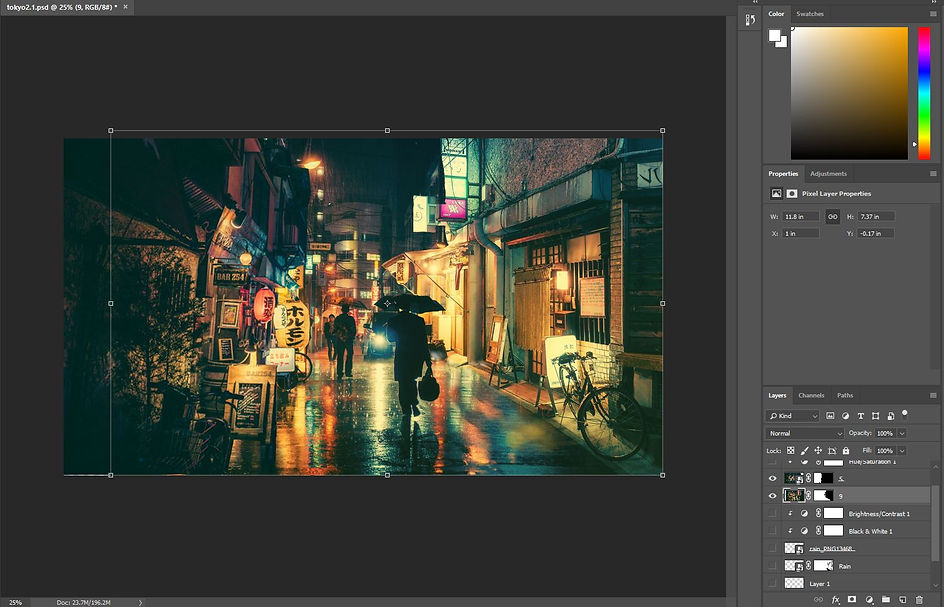
Task: Filter layers list by adjustment layers
Action: click(845, 416)
